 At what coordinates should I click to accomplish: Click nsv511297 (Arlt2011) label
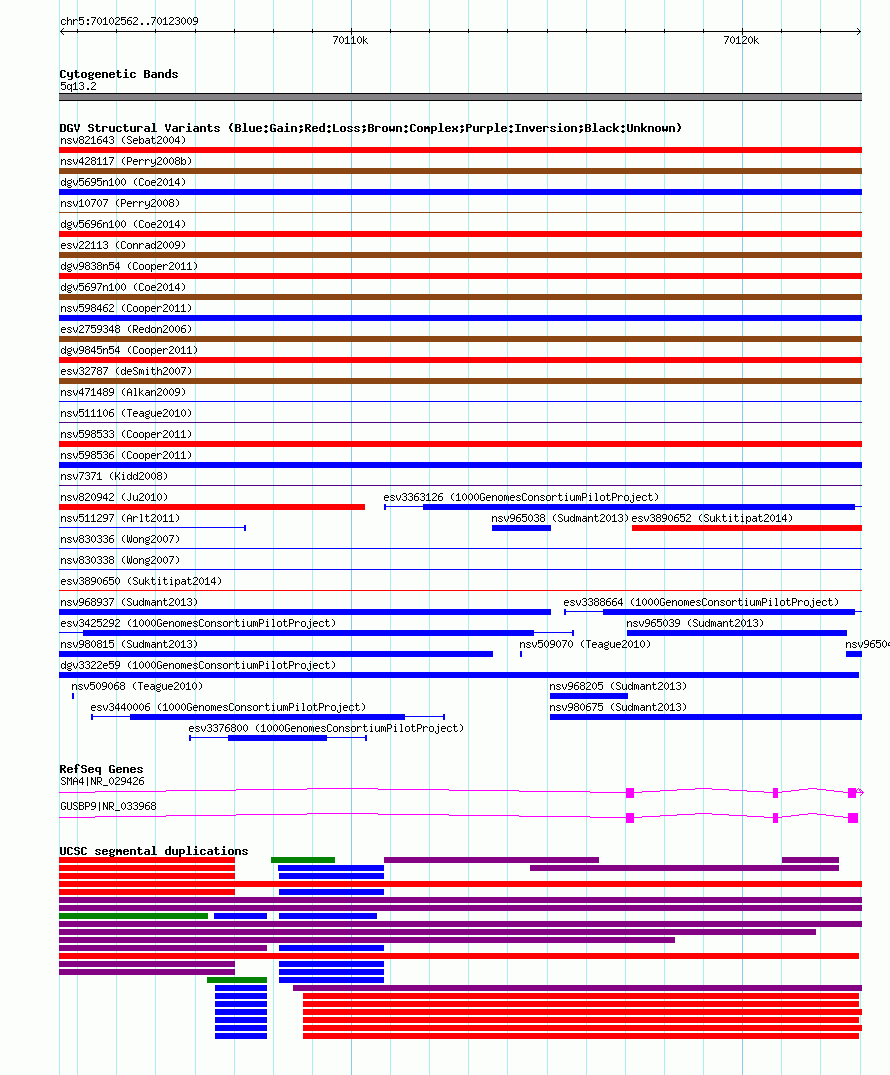[x=120, y=519]
